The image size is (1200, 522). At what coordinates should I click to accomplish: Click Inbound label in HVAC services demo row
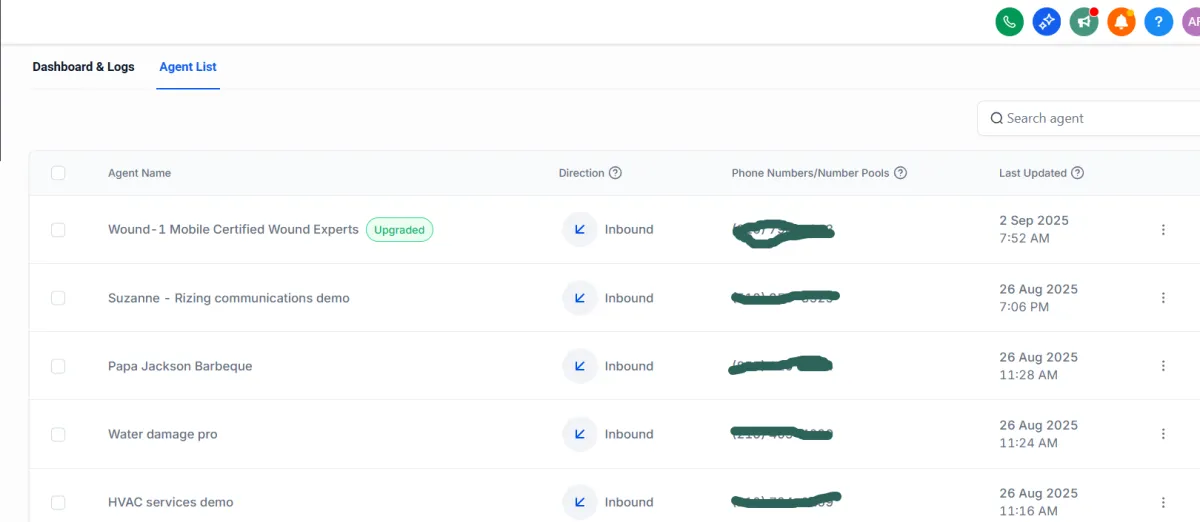pos(629,502)
